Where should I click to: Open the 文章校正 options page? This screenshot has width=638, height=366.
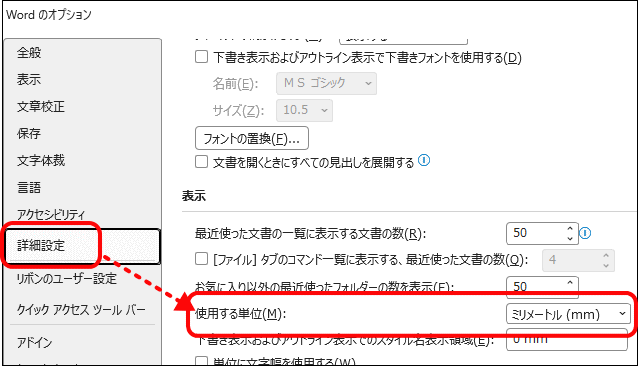(x=41, y=107)
